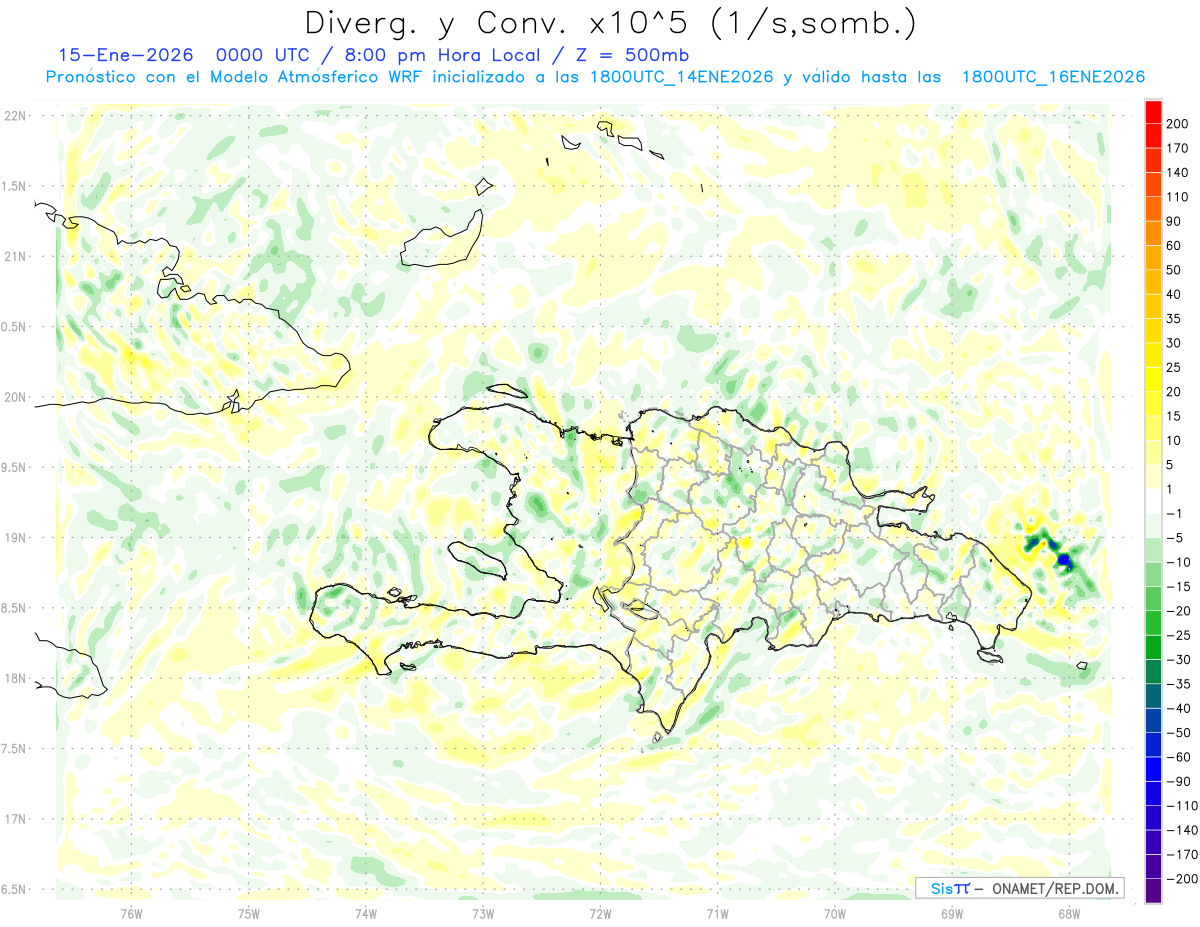The width and height of the screenshot is (1200, 927).
Task: Click the '69W' longitude label
Action: pos(951,914)
